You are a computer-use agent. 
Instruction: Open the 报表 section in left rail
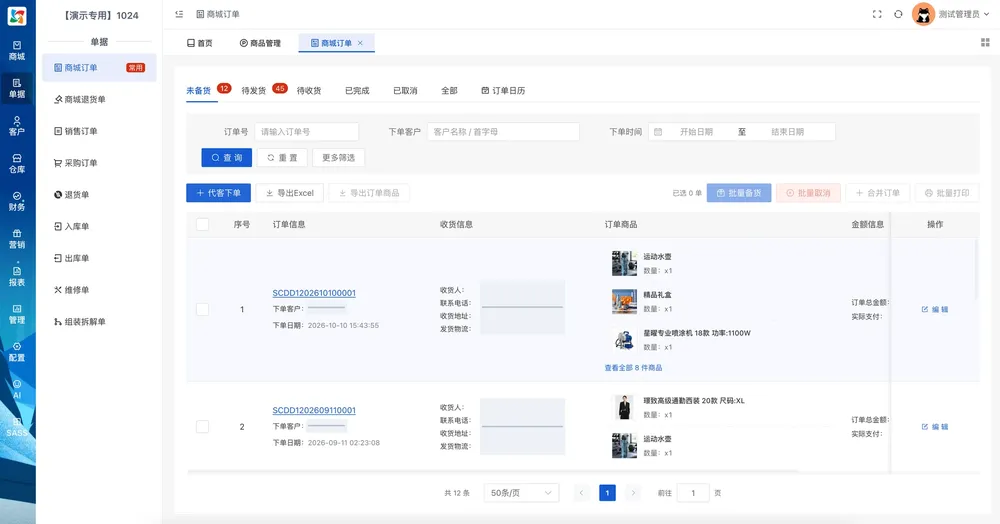(17, 276)
